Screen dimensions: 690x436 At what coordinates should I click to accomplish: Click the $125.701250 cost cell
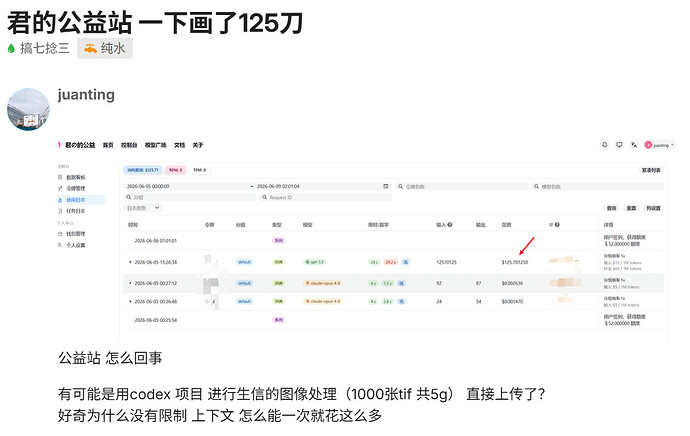coord(515,262)
